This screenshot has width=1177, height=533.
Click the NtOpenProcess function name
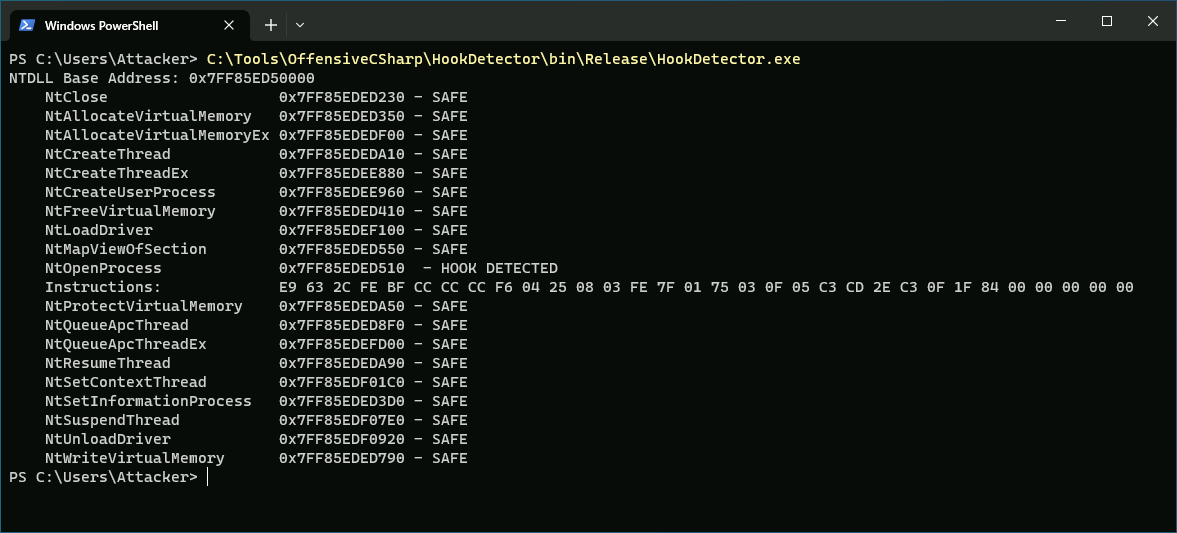click(x=103, y=268)
